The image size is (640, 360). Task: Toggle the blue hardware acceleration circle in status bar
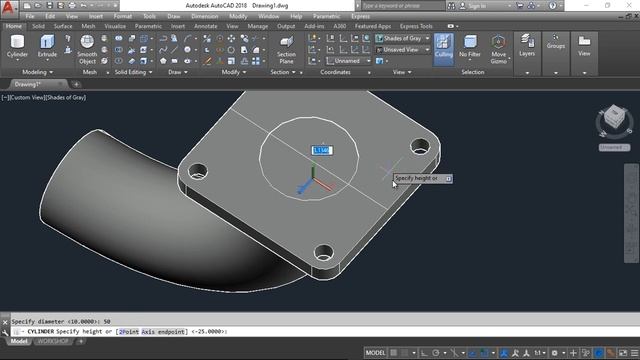point(599,353)
